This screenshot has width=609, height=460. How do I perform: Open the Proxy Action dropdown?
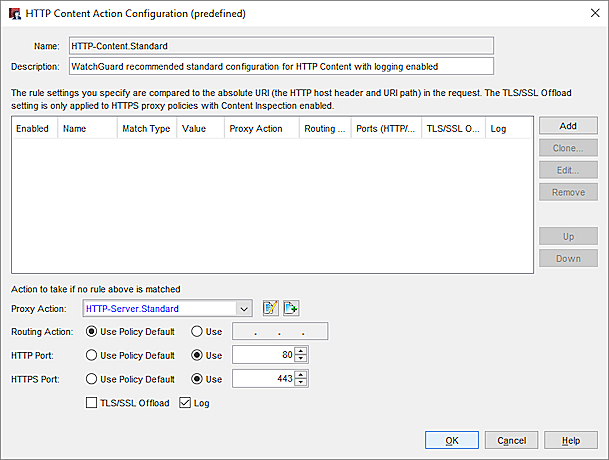point(244,308)
